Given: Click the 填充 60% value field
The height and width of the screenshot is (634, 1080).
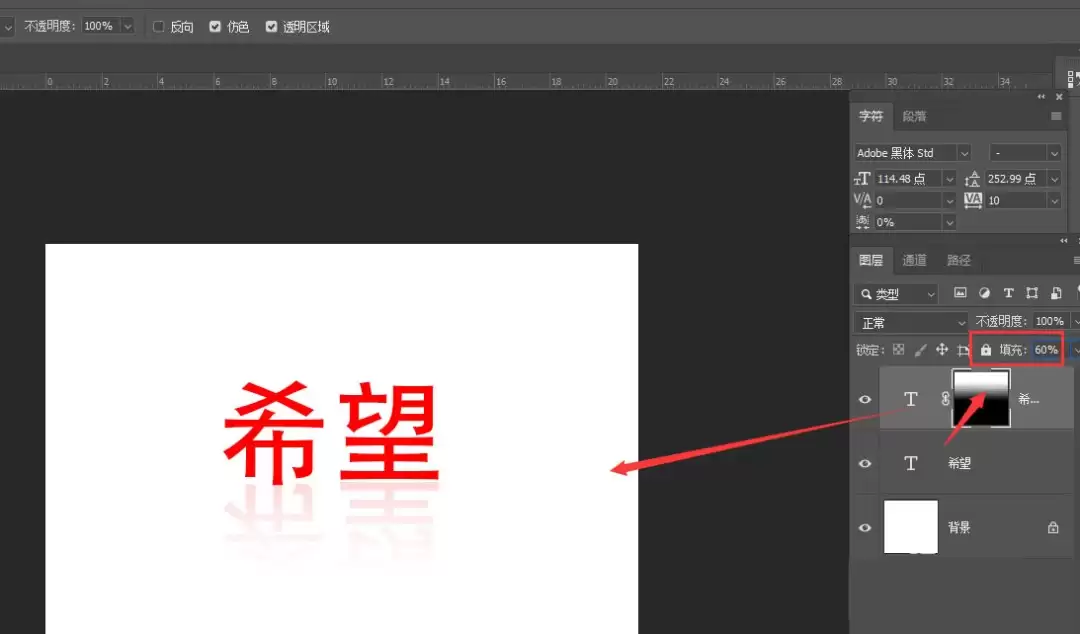Looking at the screenshot, I should click(1046, 350).
